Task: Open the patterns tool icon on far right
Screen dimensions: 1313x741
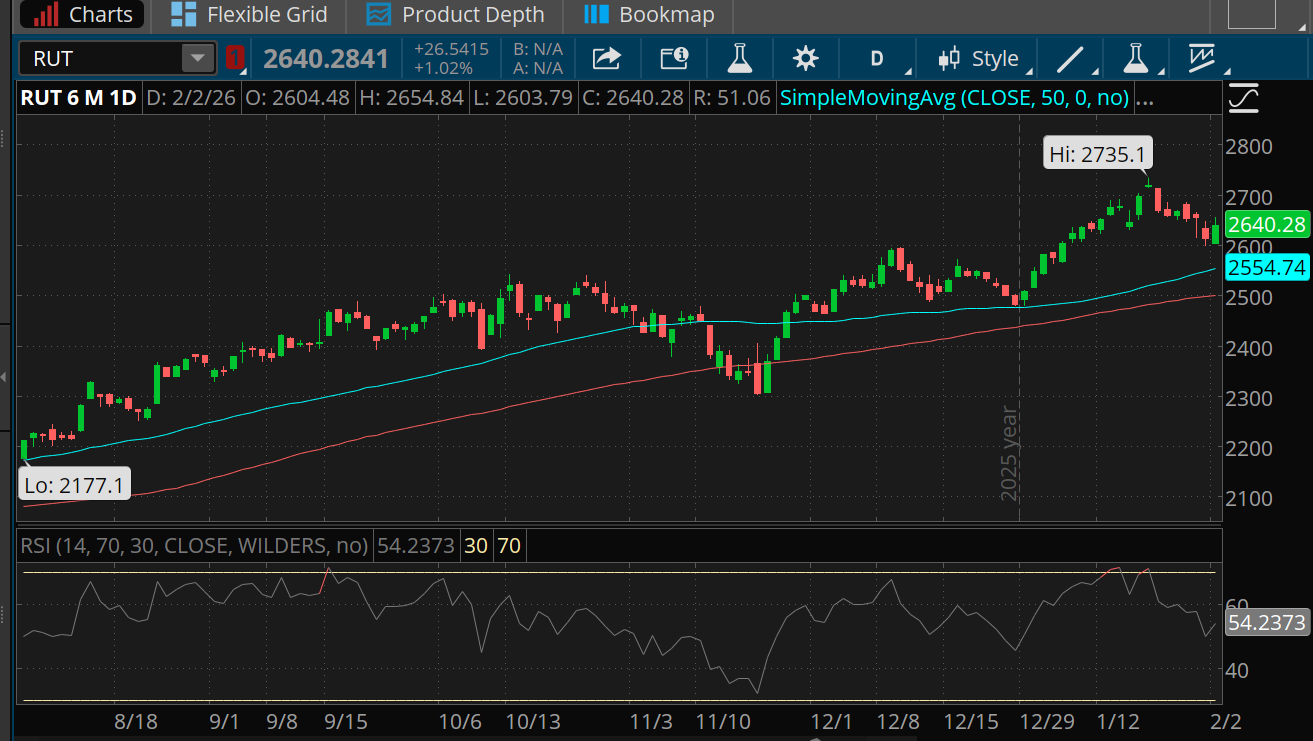Action: 1201,58
